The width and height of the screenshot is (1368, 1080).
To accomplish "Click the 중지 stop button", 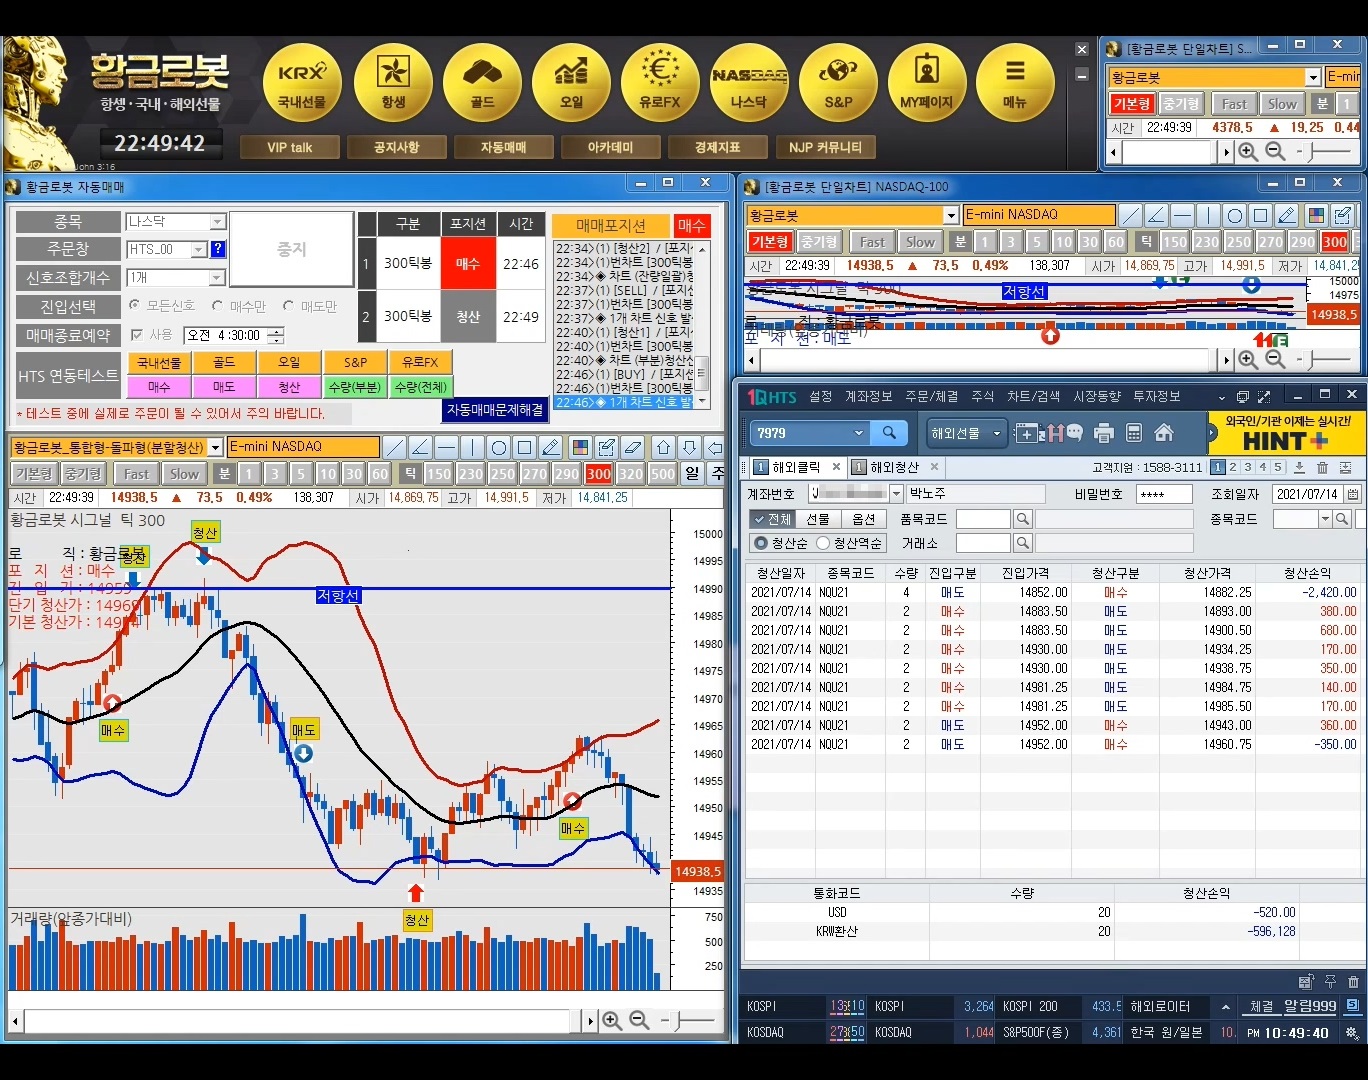I will [292, 249].
